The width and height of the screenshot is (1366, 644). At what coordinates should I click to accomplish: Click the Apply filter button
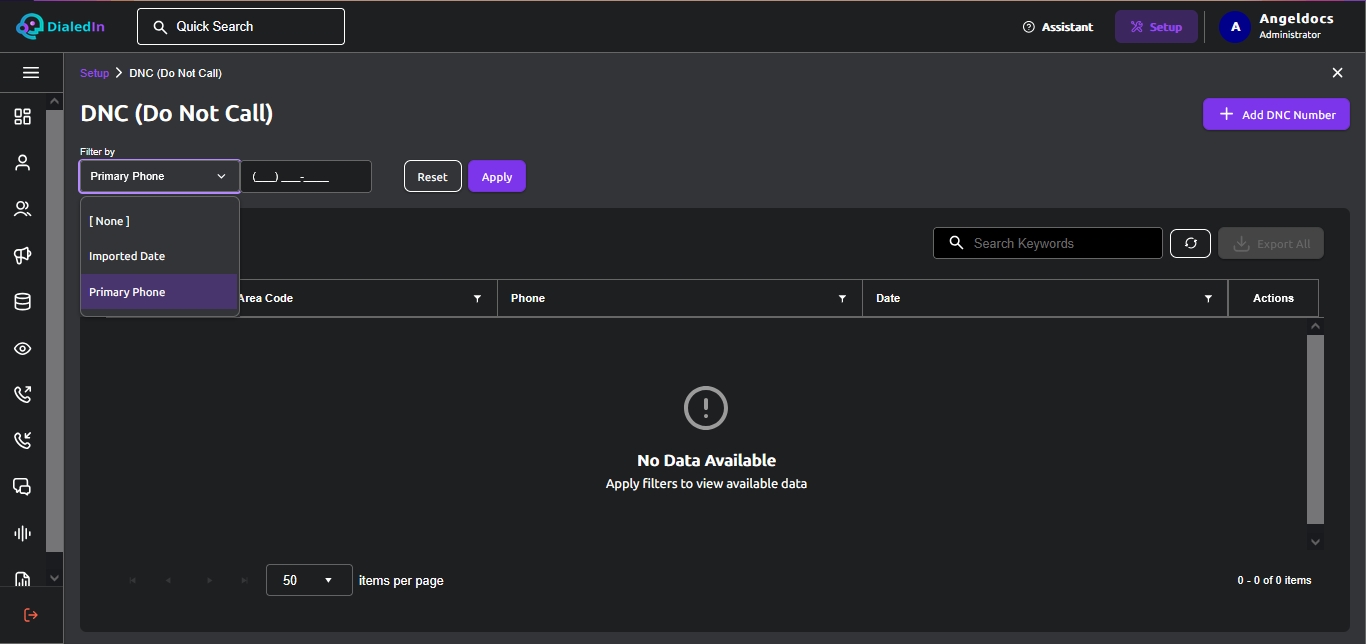[x=497, y=176]
